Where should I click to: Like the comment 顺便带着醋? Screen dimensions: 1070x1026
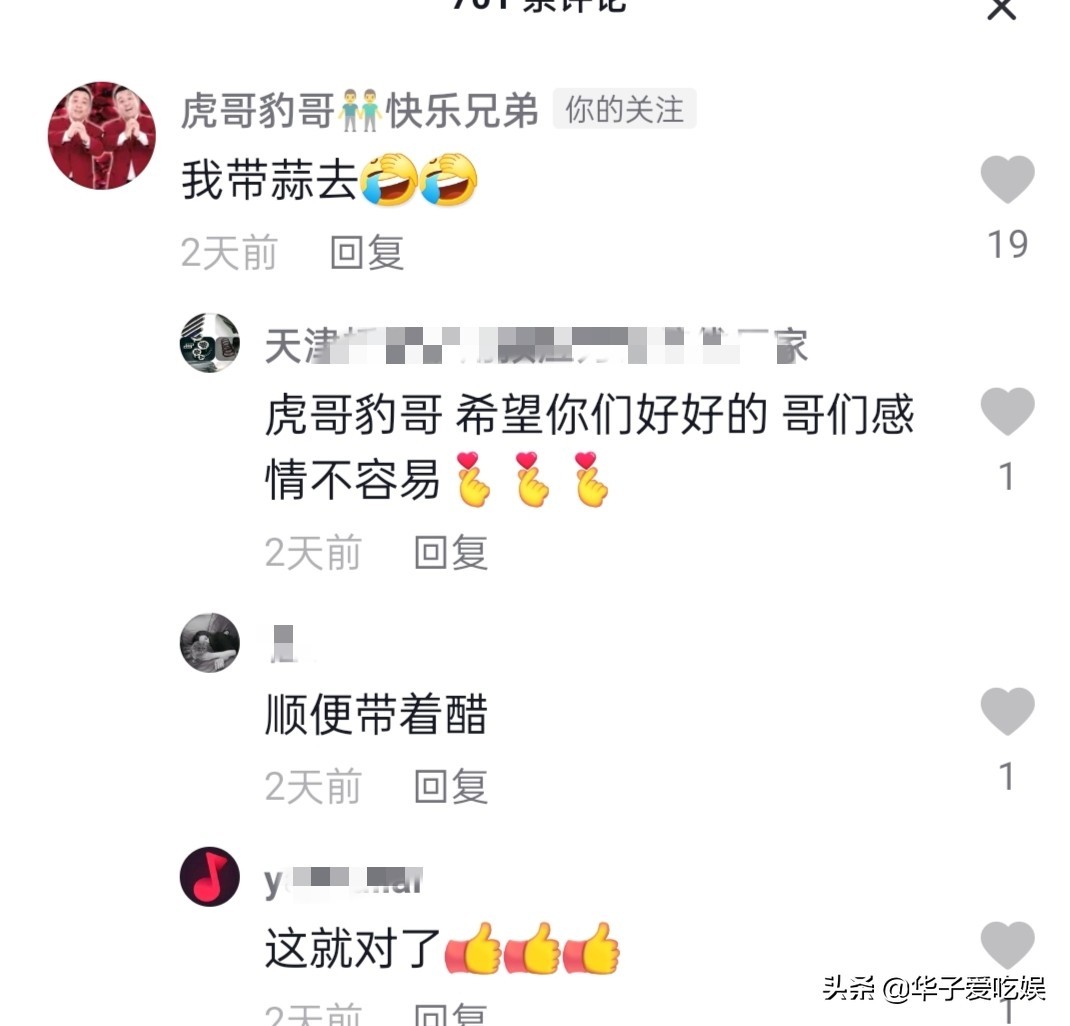click(x=1007, y=712)
